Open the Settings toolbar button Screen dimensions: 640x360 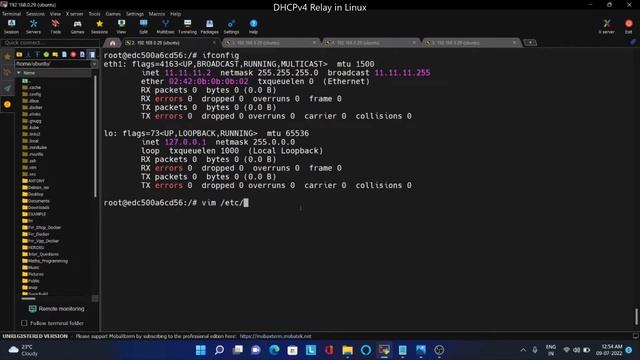(x=231, y=27)
